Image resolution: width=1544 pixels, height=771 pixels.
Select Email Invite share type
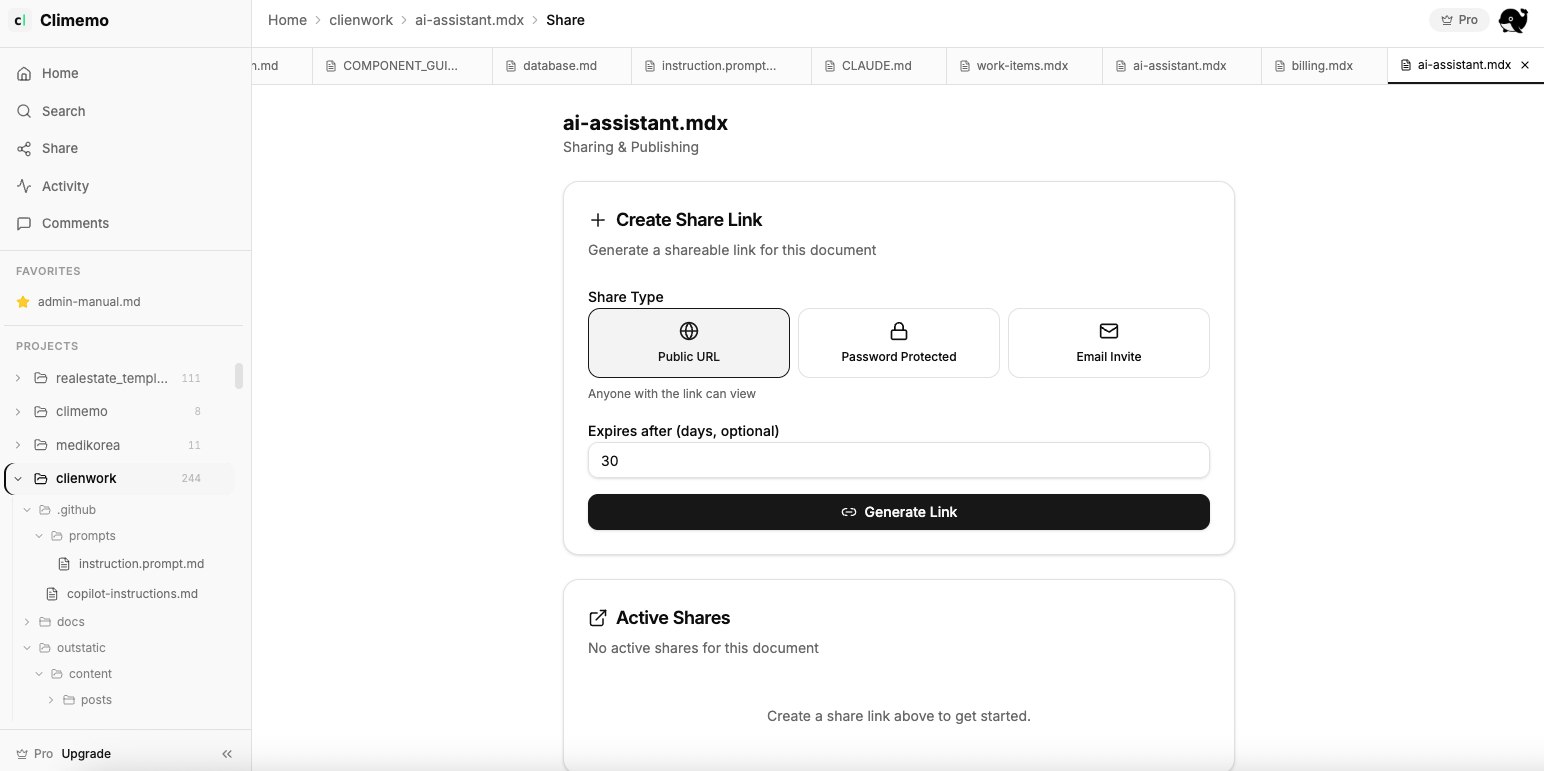tap(1108, 343)
